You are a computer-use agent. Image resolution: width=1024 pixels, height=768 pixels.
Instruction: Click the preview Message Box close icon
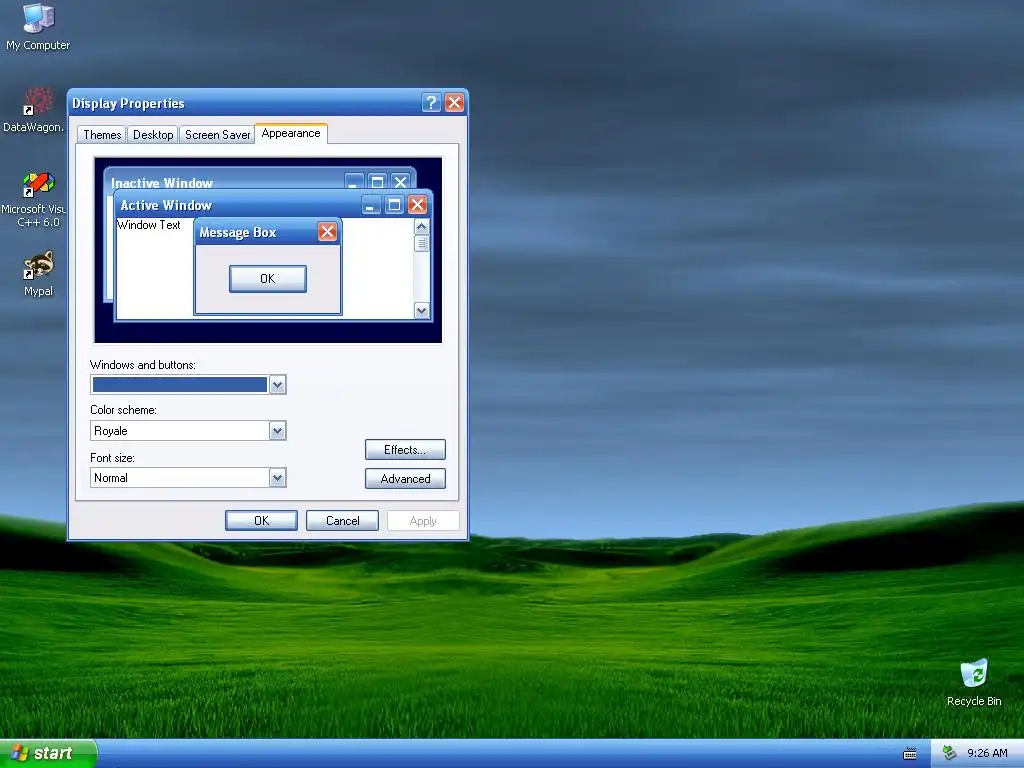pyautogui.click(x=327, y=231)
